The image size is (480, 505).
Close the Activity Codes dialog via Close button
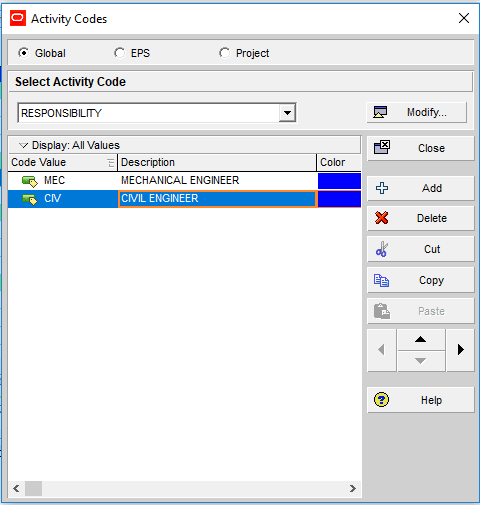(x=421, y=148)
